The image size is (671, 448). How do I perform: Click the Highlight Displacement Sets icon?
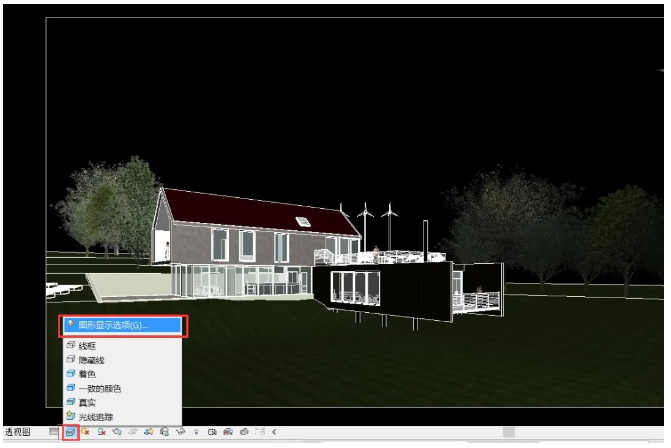pyautogui.click(x=244, y=432)
